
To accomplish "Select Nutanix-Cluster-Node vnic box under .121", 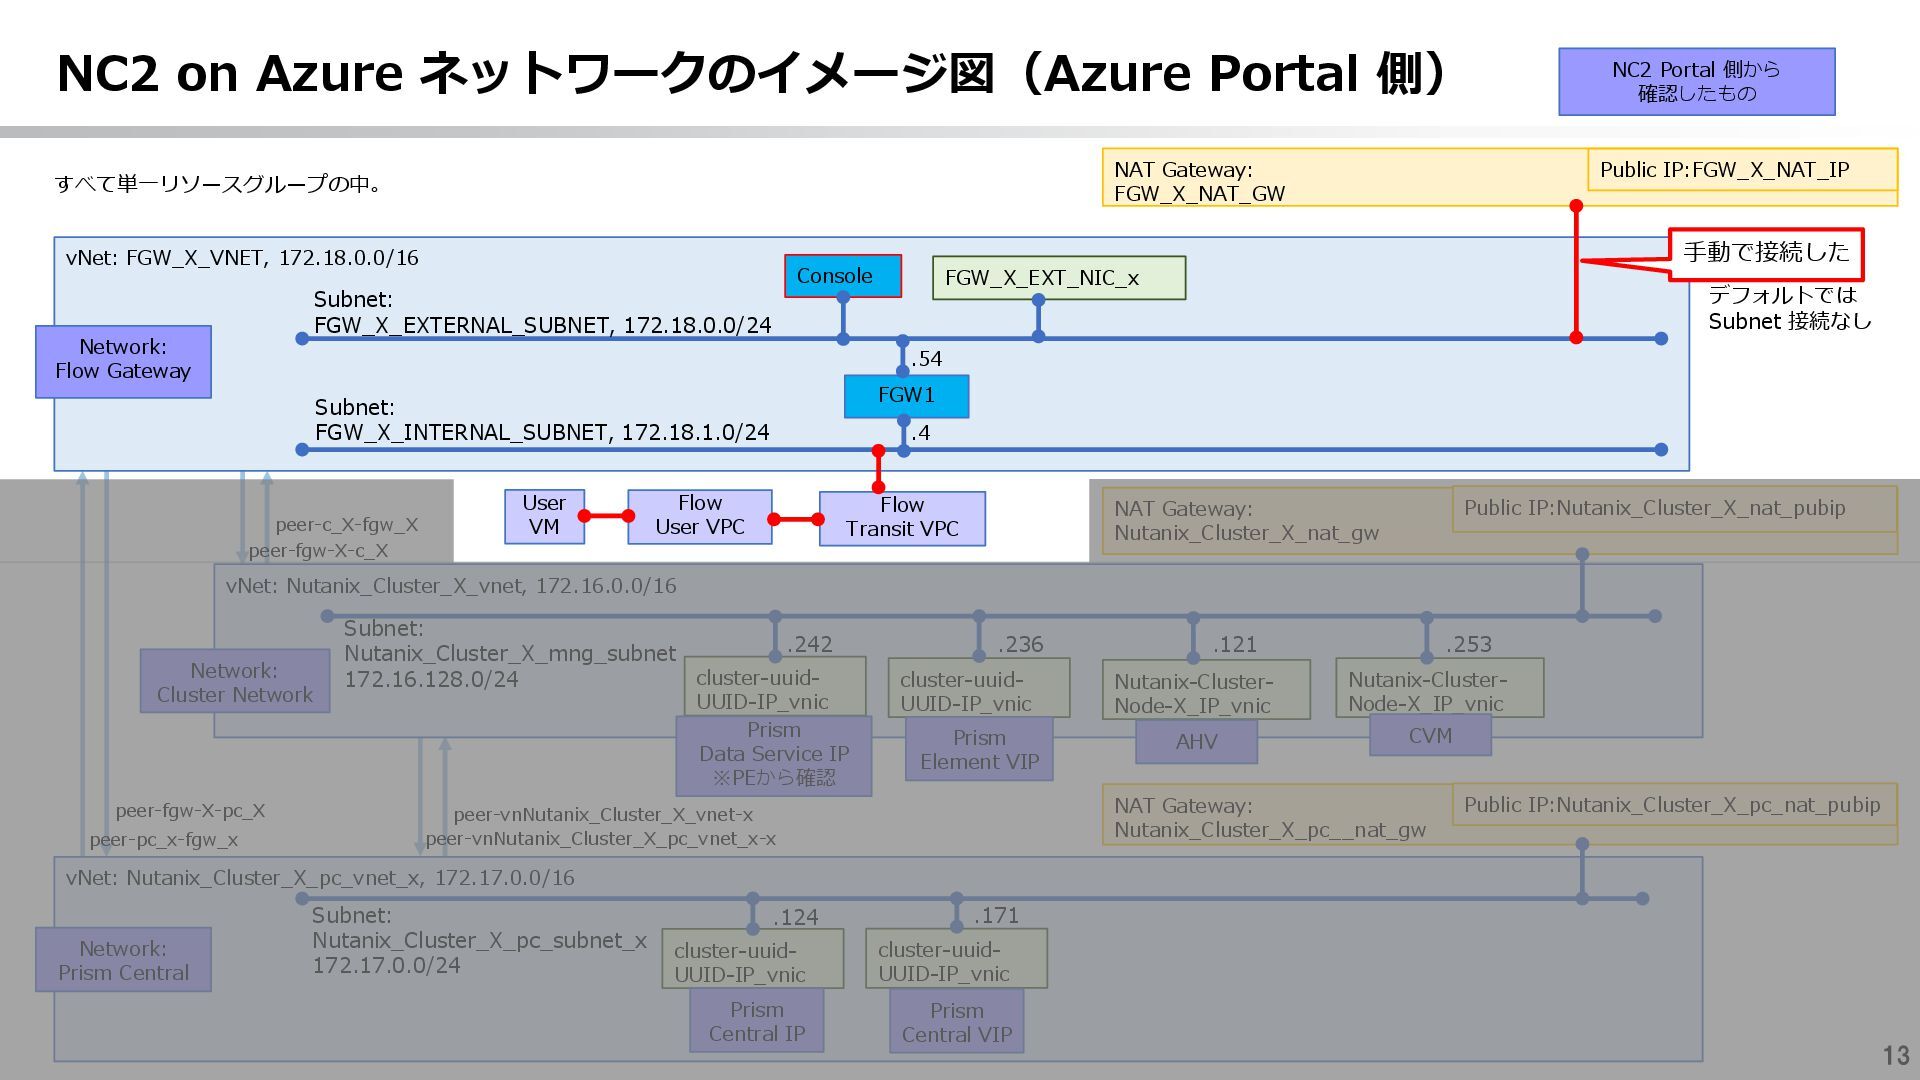I will [1206, 692].
